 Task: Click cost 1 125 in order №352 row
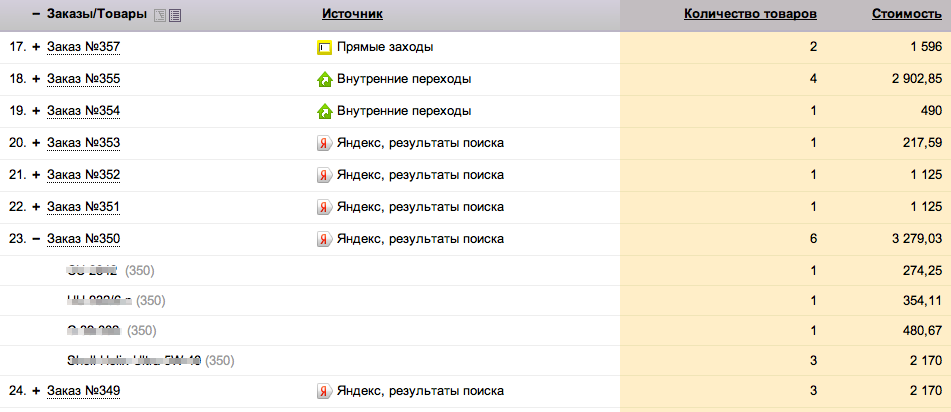tap(926, 175)
